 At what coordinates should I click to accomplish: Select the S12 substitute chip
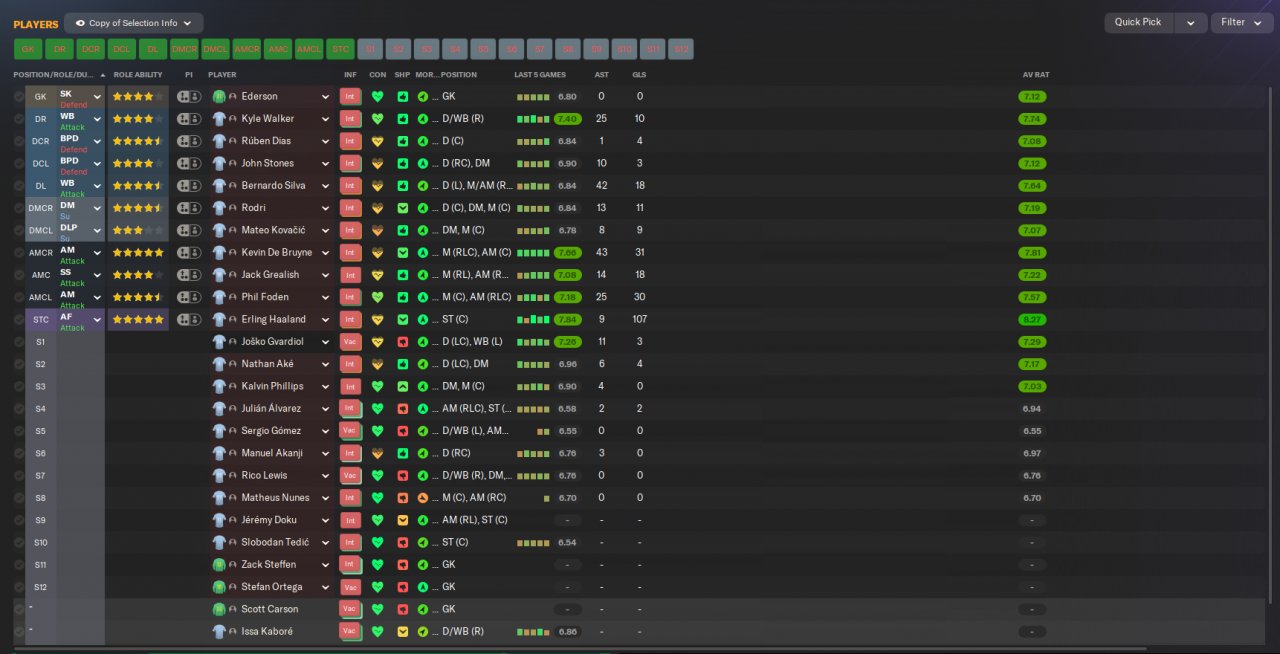pyautogui.click(x=680, y=49)
